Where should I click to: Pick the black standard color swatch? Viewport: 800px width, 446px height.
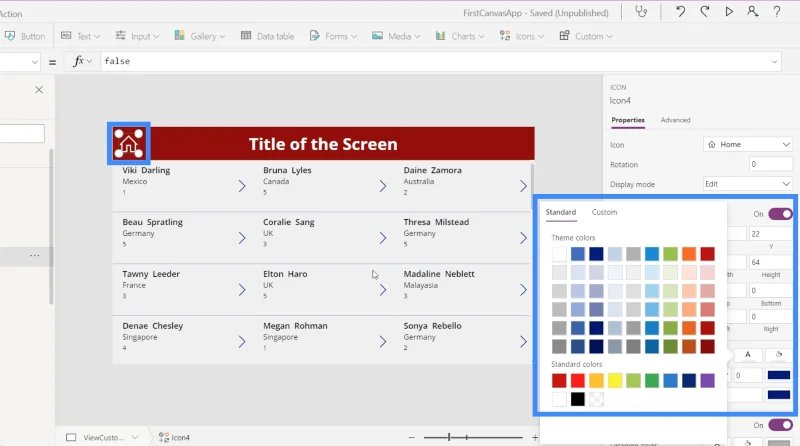578,399
